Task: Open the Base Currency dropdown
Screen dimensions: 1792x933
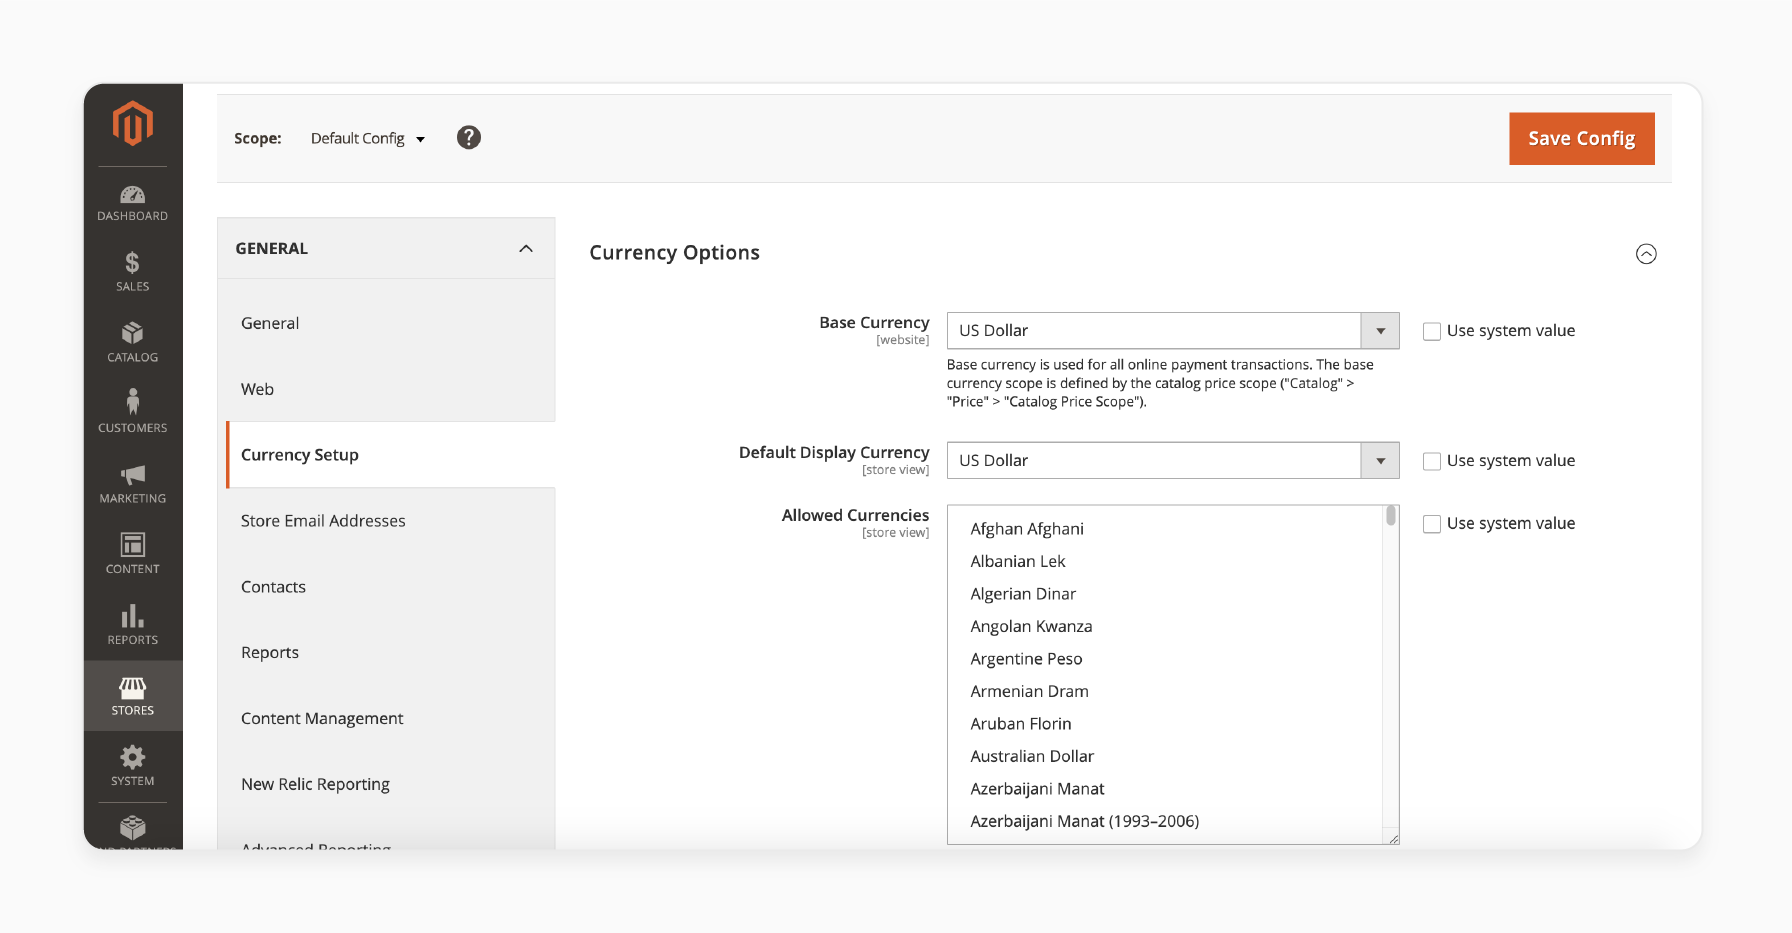Action: click(x=1173, y=331)
